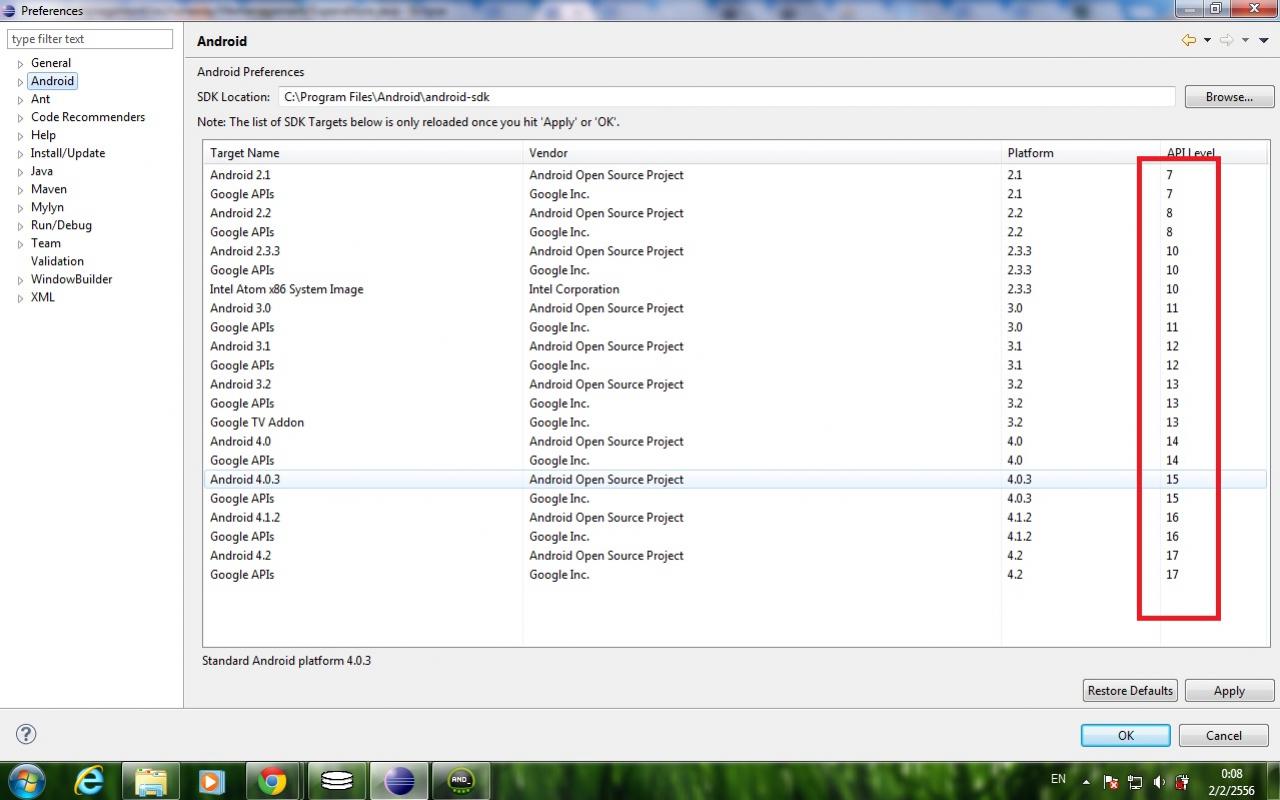Show hidden system tray icons arrow
This screenshot has height=800, width=1280.
coord(1086,781)
